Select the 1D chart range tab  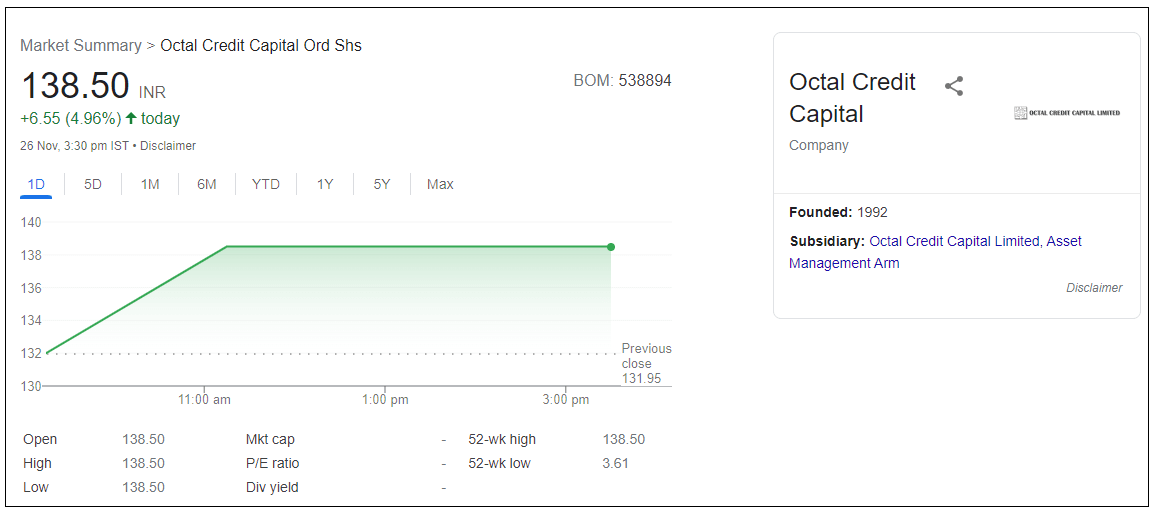coord(36,184)
